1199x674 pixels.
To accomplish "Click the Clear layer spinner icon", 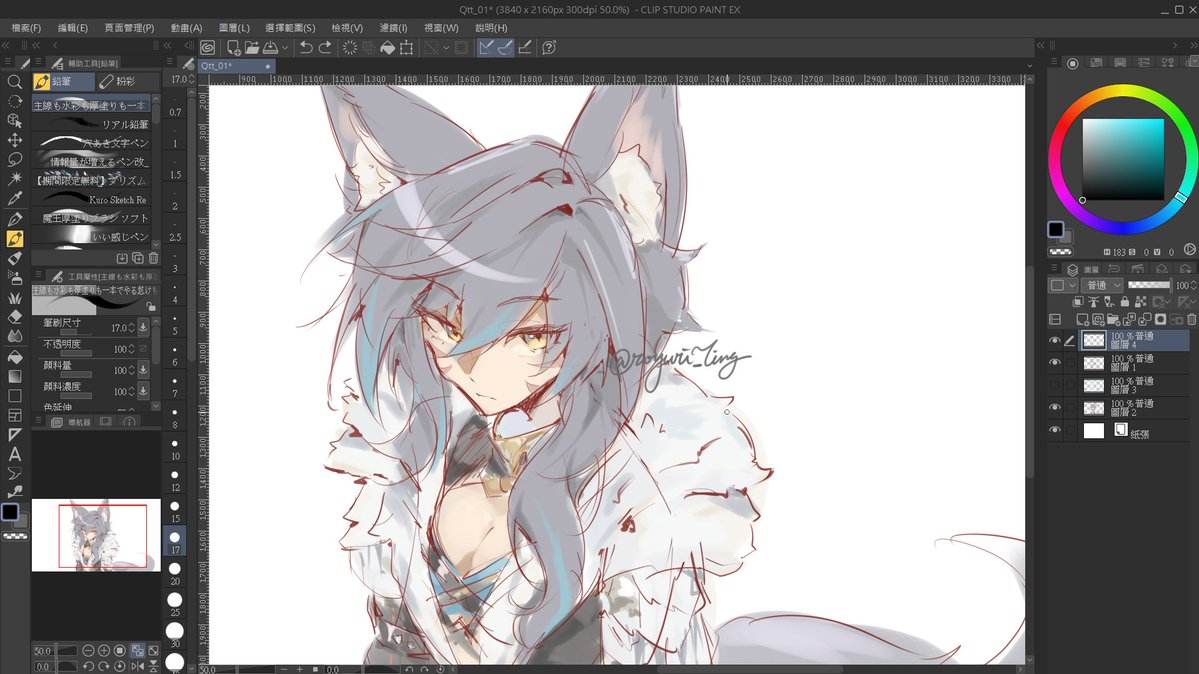I will coord(349,47).
